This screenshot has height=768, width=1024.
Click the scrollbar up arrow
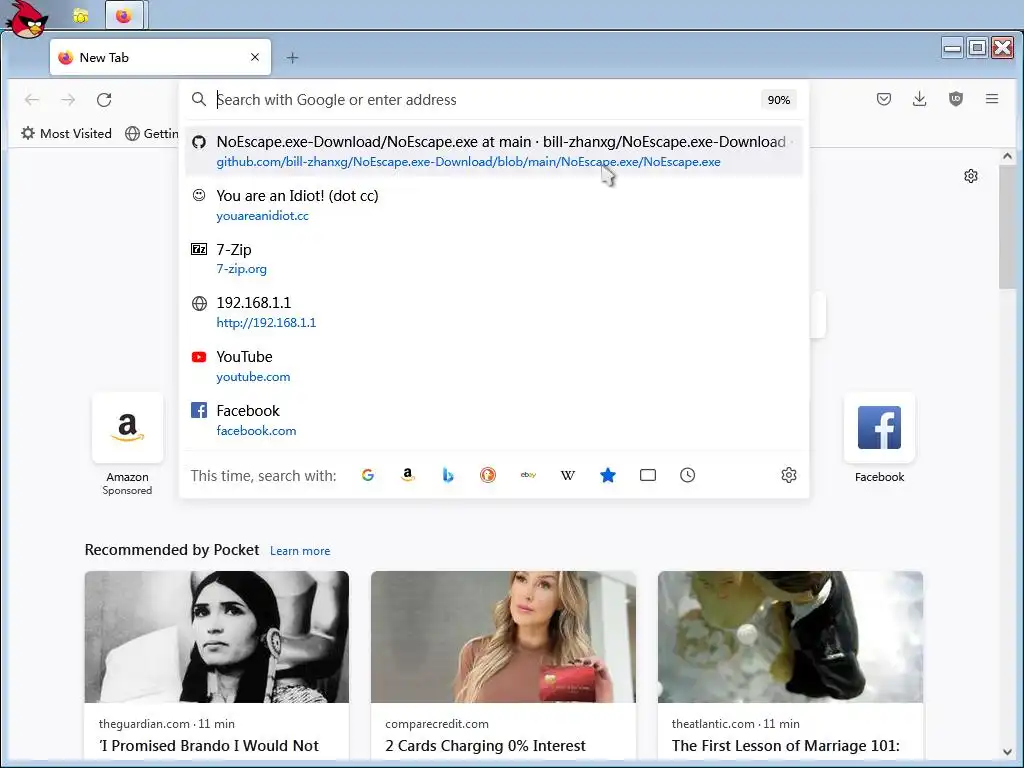1007,156
